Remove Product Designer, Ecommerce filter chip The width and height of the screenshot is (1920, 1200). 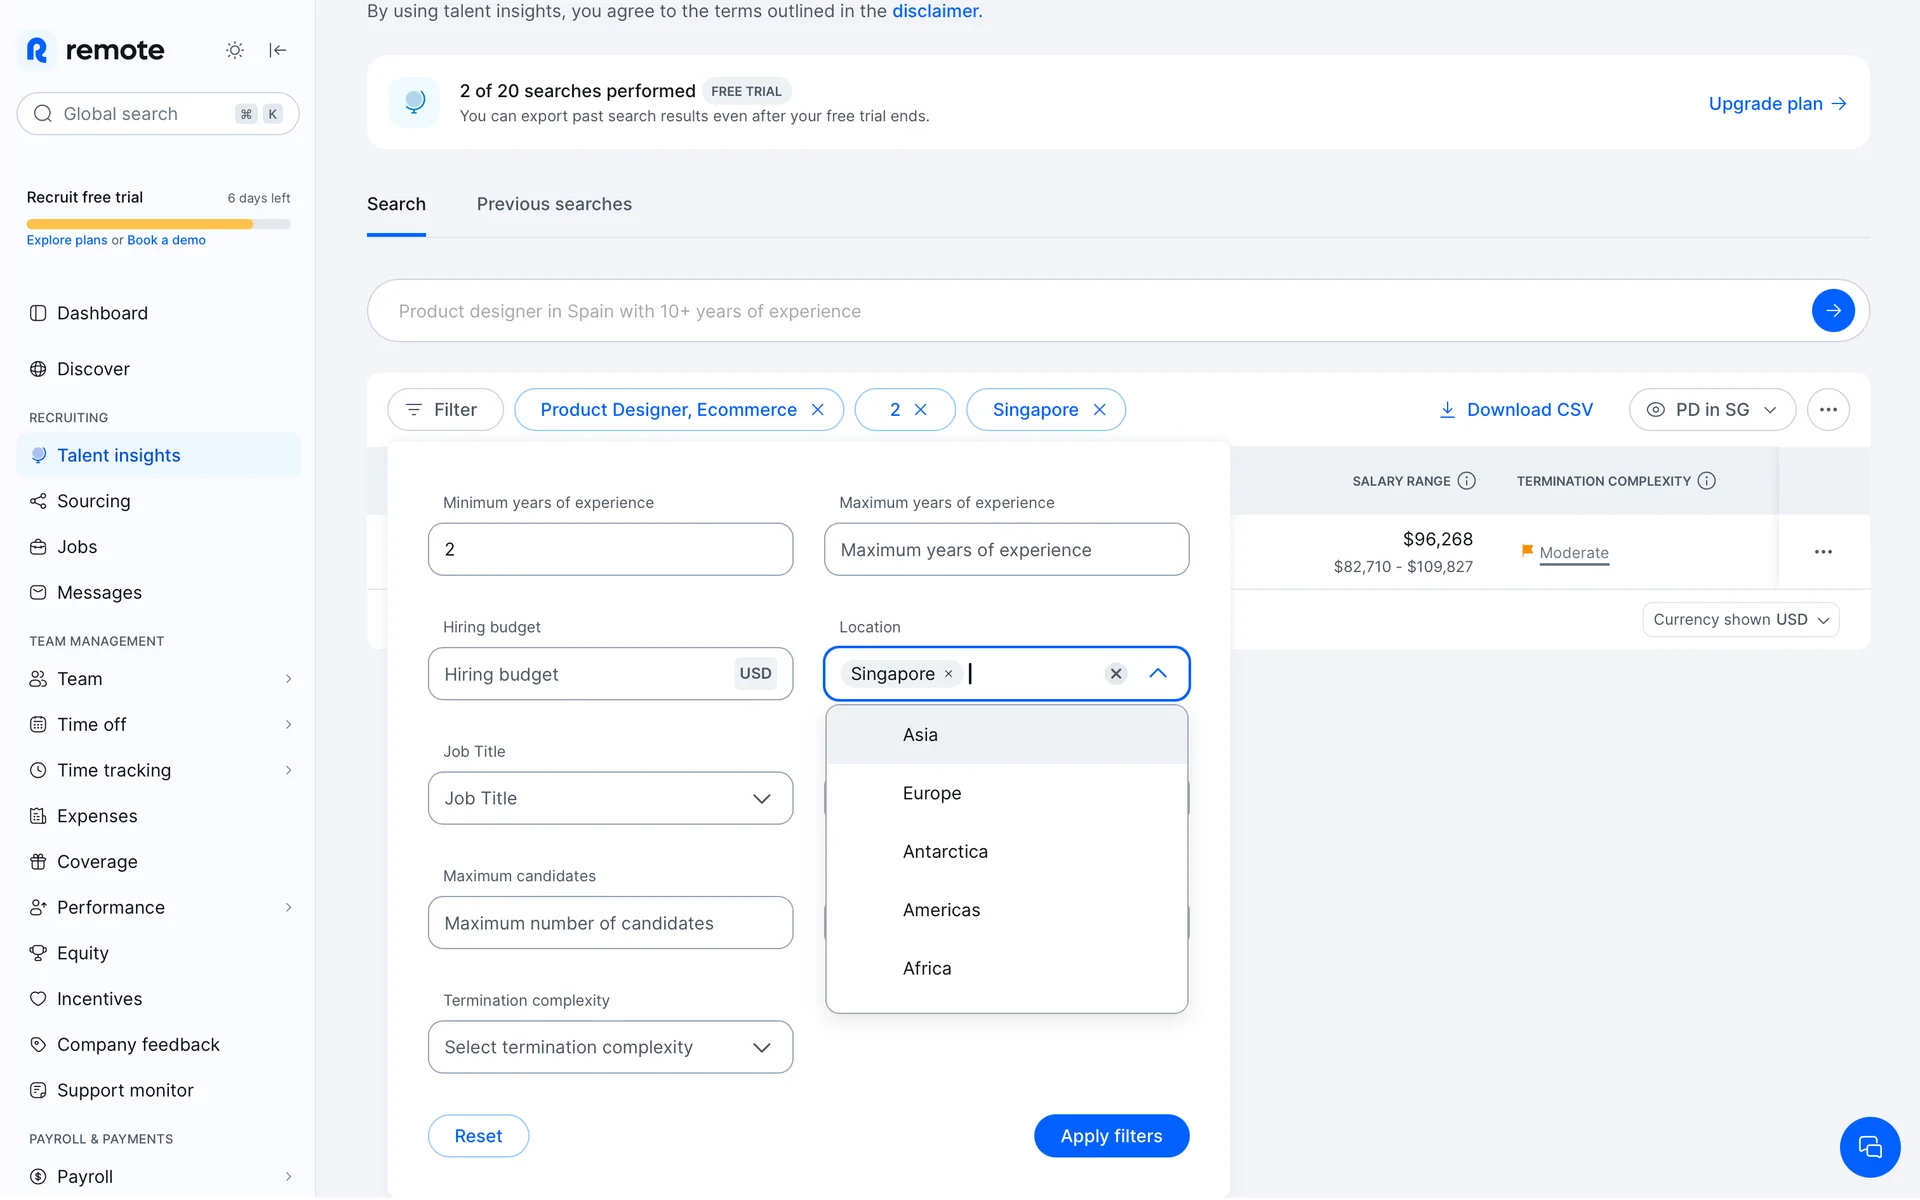click(x=818, y=410)
